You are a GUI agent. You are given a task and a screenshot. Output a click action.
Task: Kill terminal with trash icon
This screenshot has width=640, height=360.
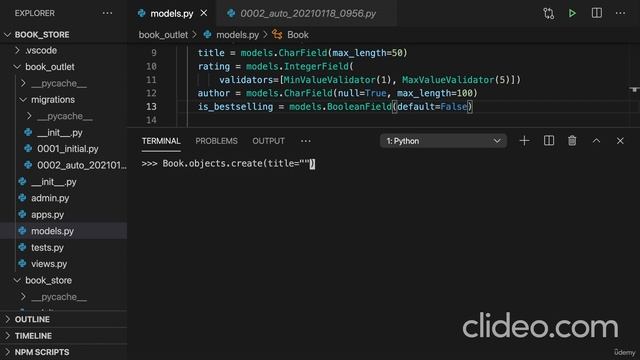coord(572,141)
